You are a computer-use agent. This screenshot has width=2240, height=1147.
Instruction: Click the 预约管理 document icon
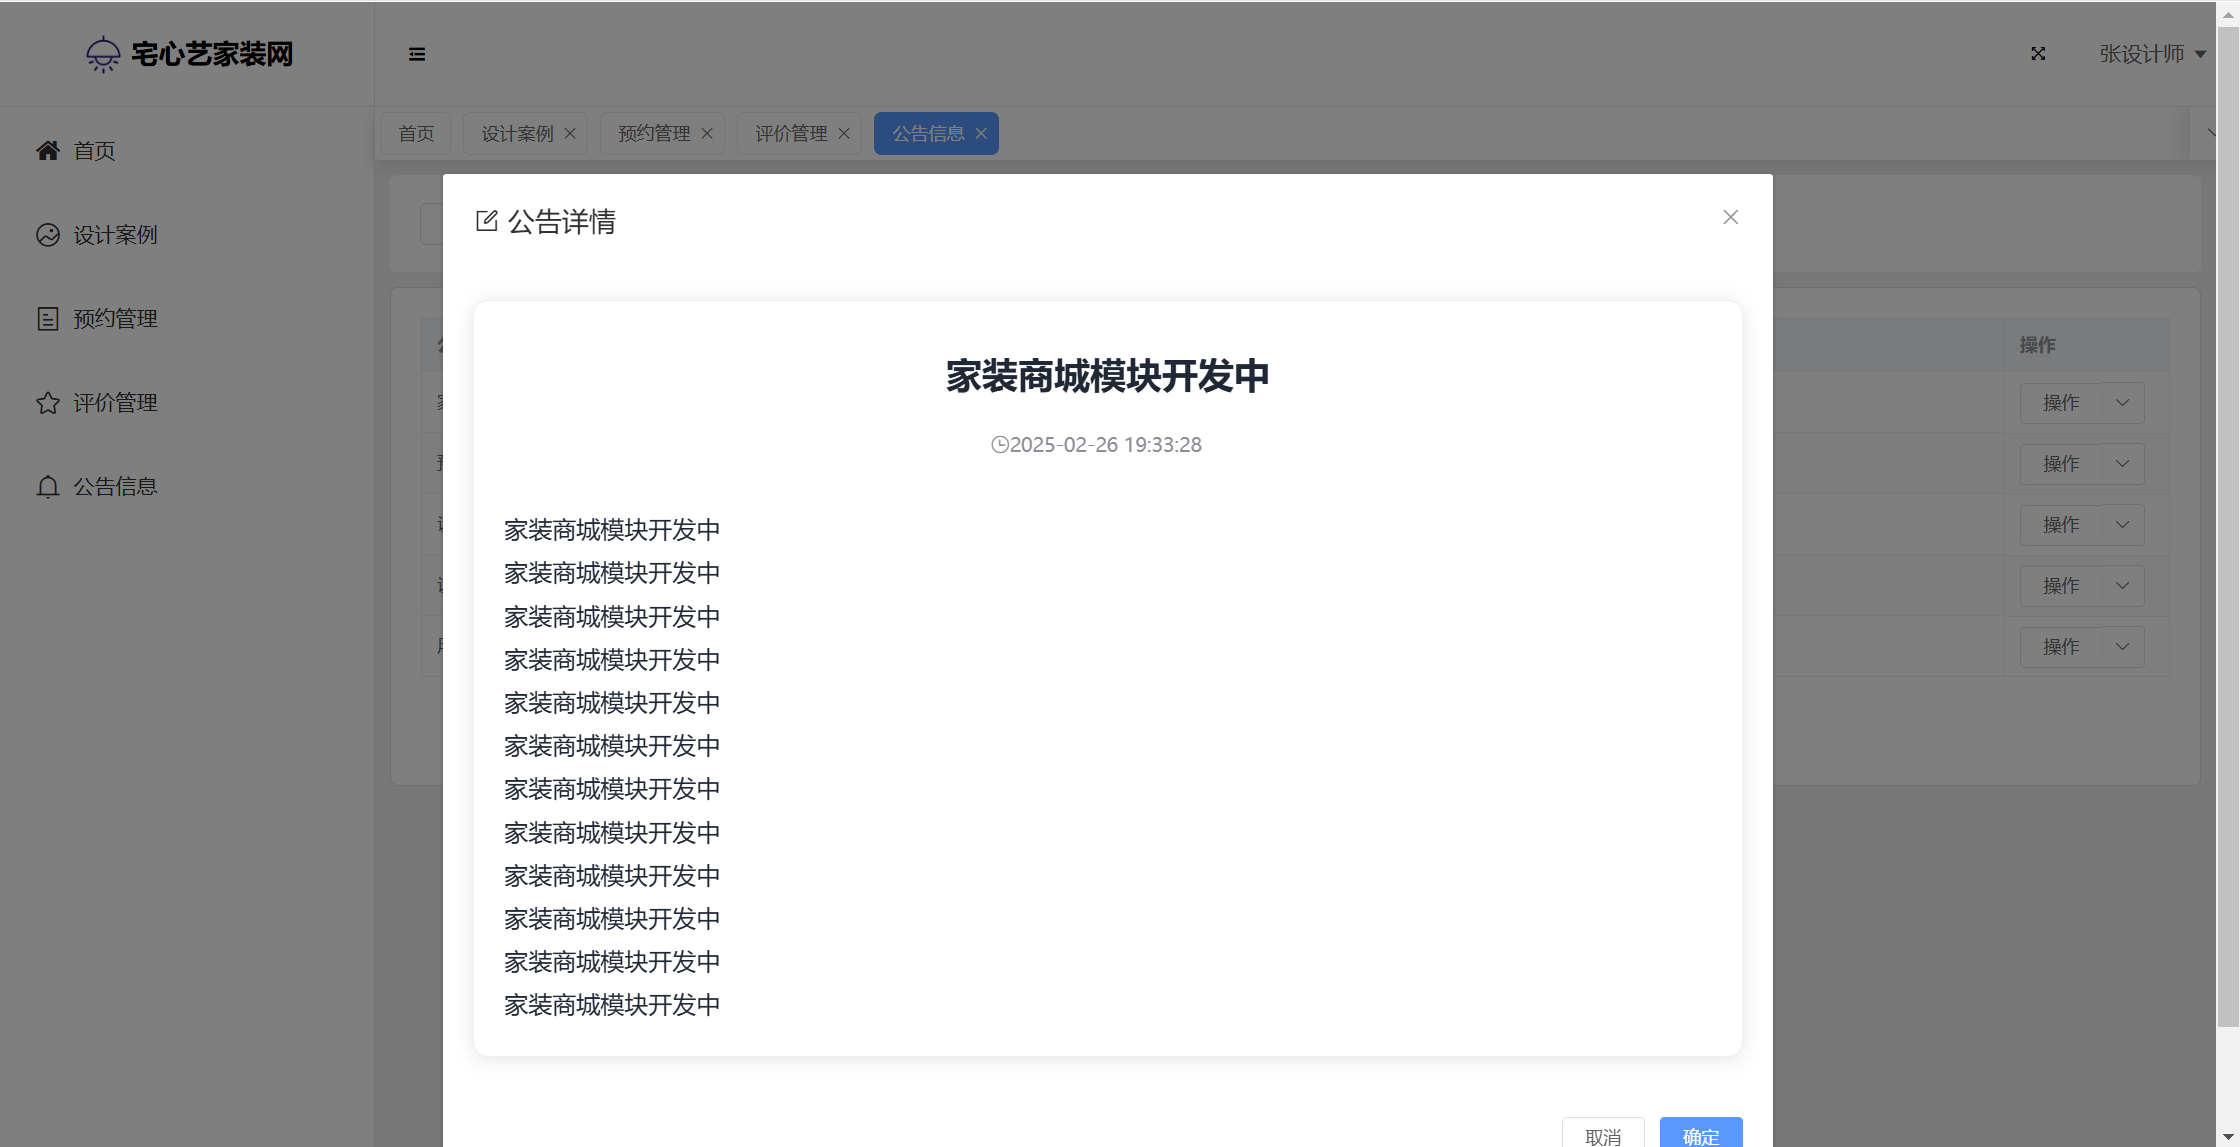point(48,318)
